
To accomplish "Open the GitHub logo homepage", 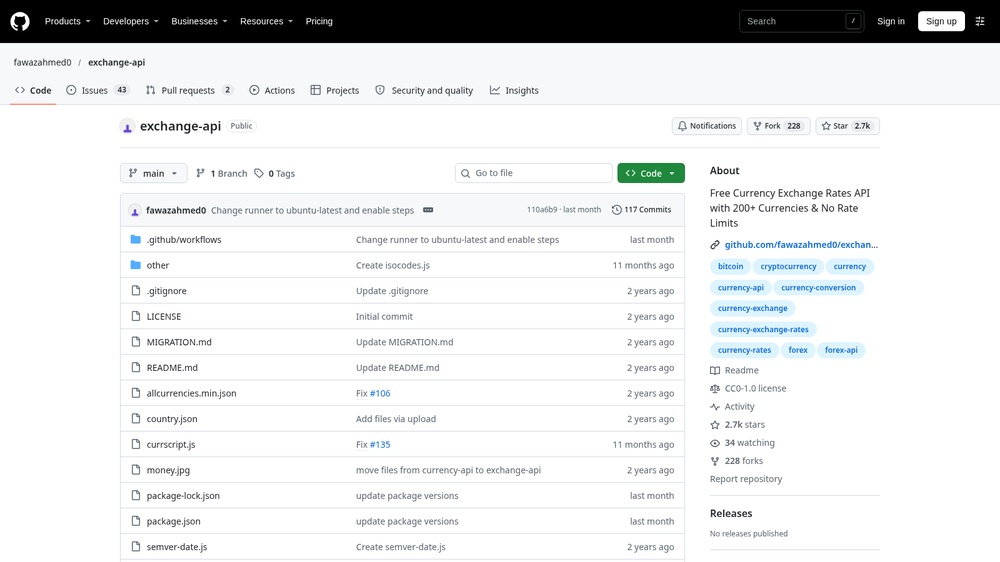I will 20,21.
